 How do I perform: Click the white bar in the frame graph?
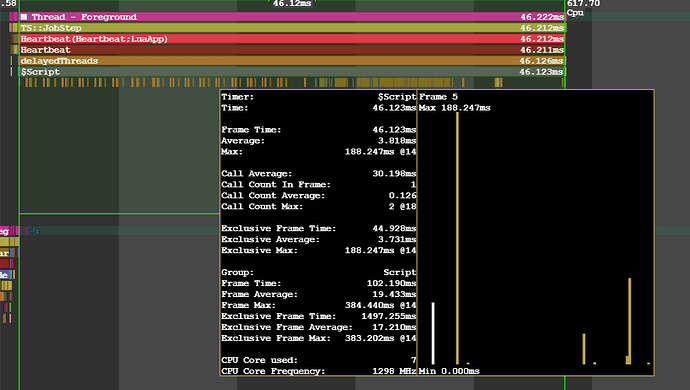tap(433, 333)
